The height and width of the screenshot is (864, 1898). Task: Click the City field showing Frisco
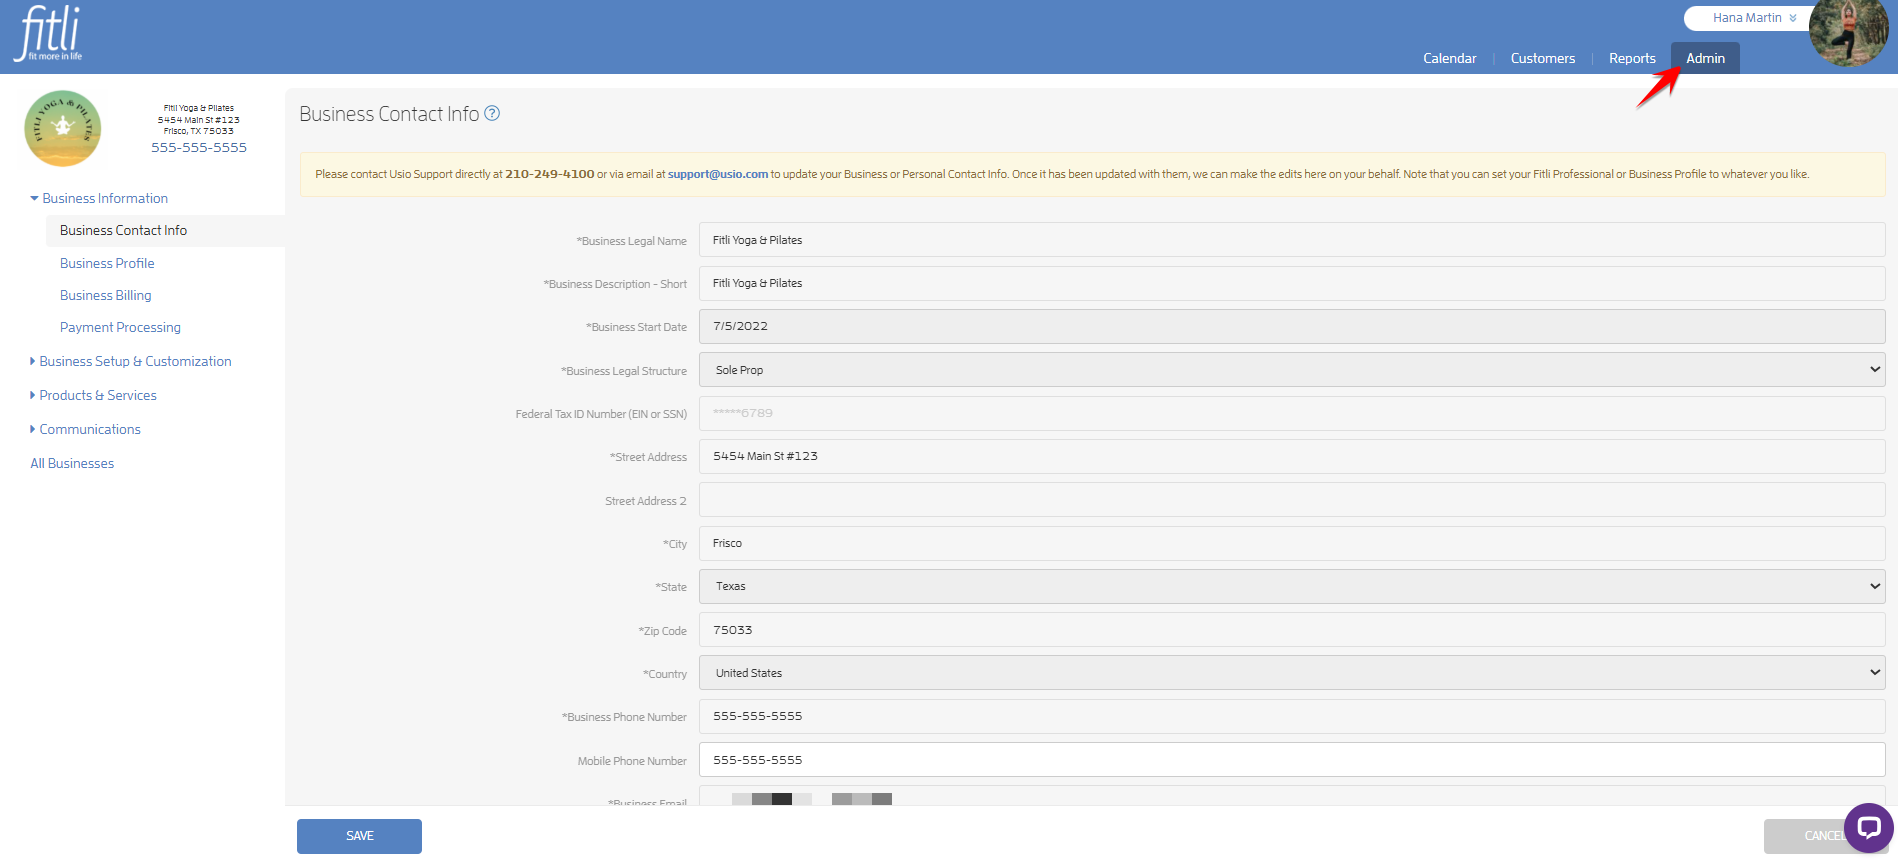[1292, 543]
